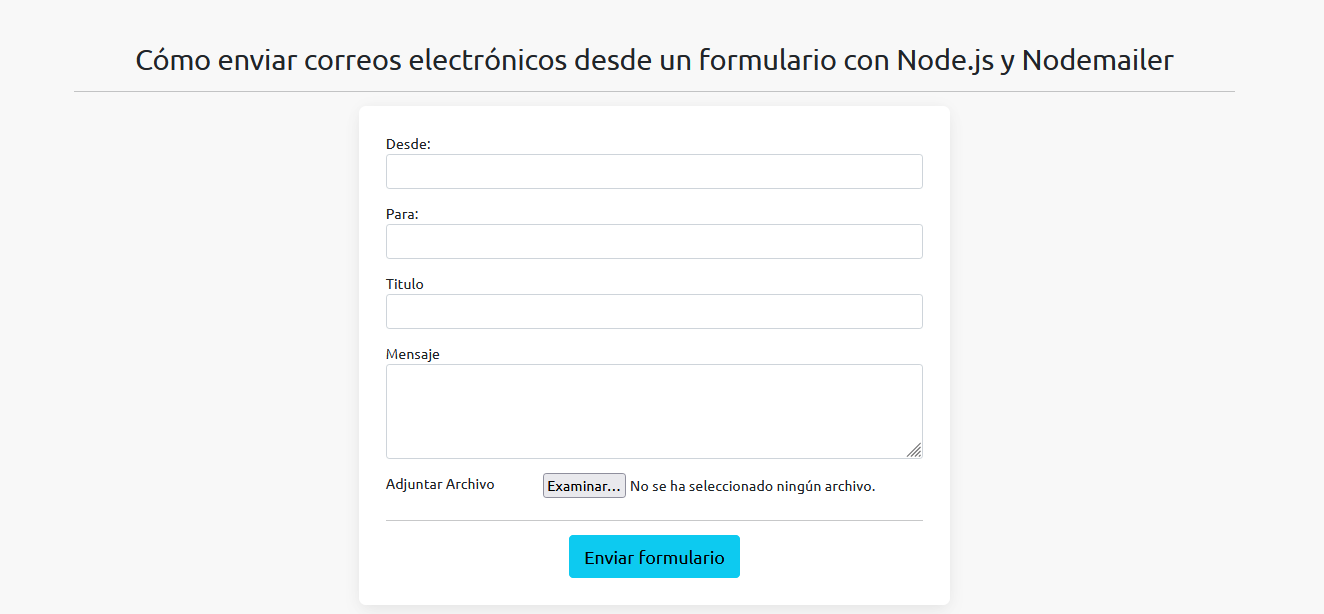Submit with the Enviar formulario button

[x=654, y=557]
